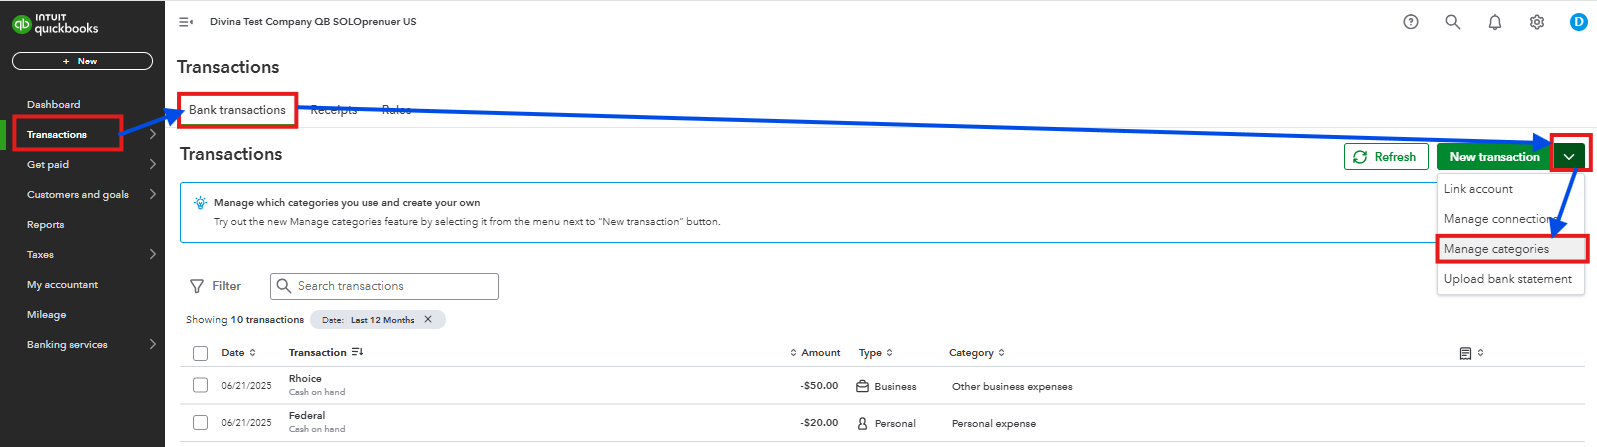1597x447 pixels.
Task: Collapse the sidebar navigation menu icon
Action: pyautogui.click(x=186, y=22)
